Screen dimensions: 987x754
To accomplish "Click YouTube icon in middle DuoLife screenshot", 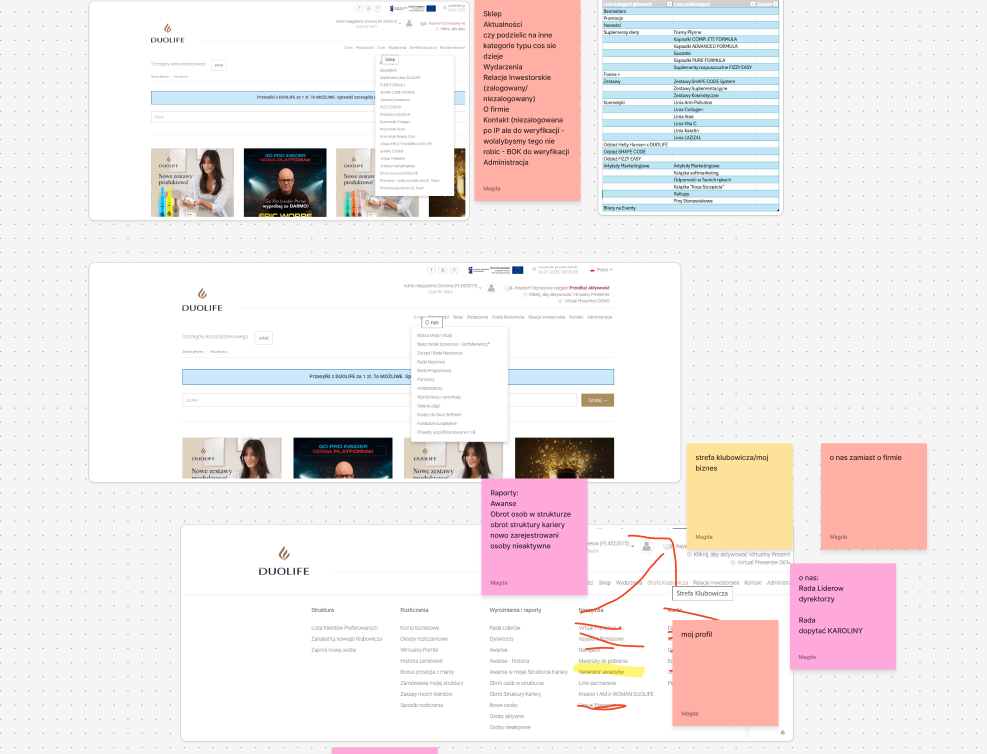I will pos(443,270).
